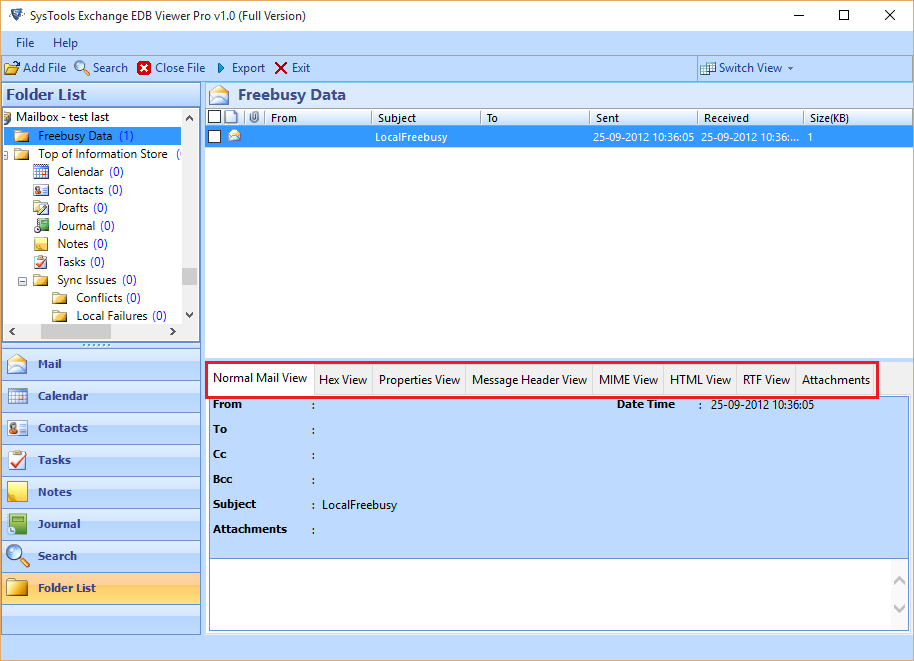The image size is (914, 661).
Task: Switch to the MIME View tab
Action: coord(628,380)
